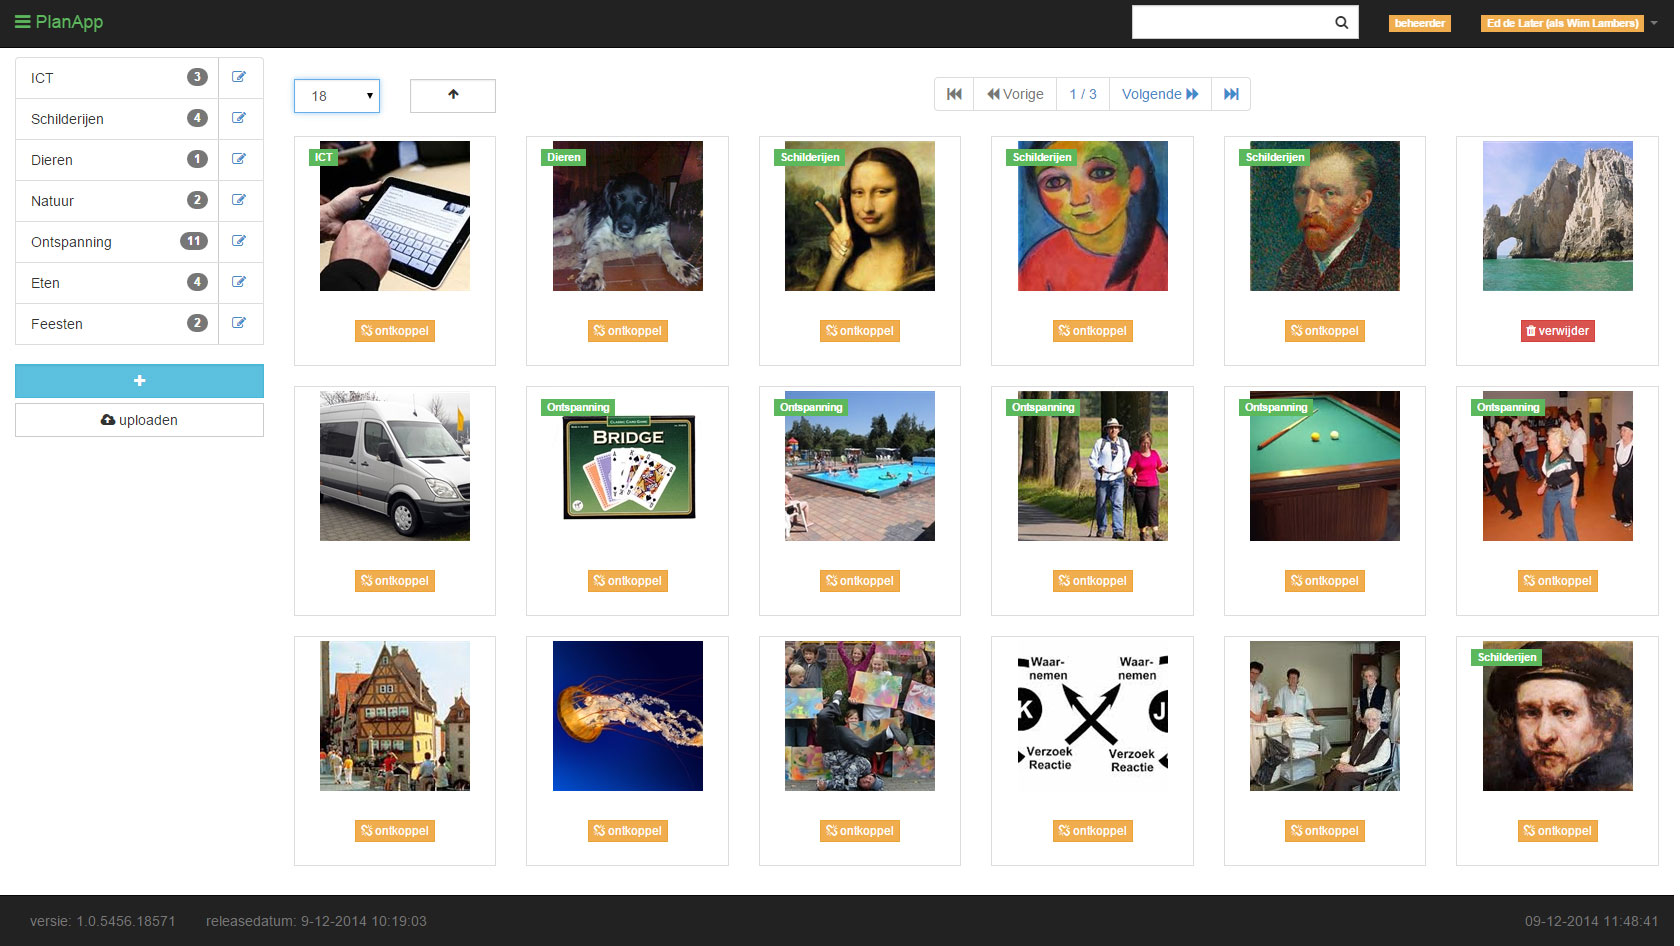Select the Dieren category in sidebar
The height and width of the screenshot is (946, 1680).
(x=52, y=160)
